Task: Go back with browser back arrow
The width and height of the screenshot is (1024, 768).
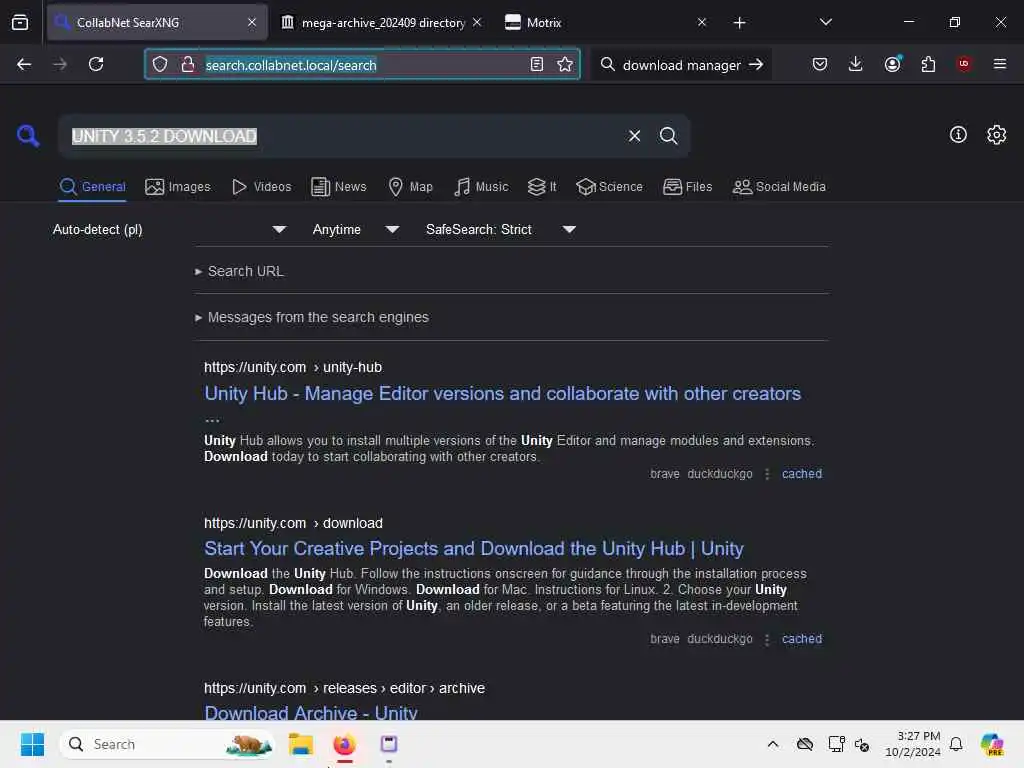Action: coord(24,64)
